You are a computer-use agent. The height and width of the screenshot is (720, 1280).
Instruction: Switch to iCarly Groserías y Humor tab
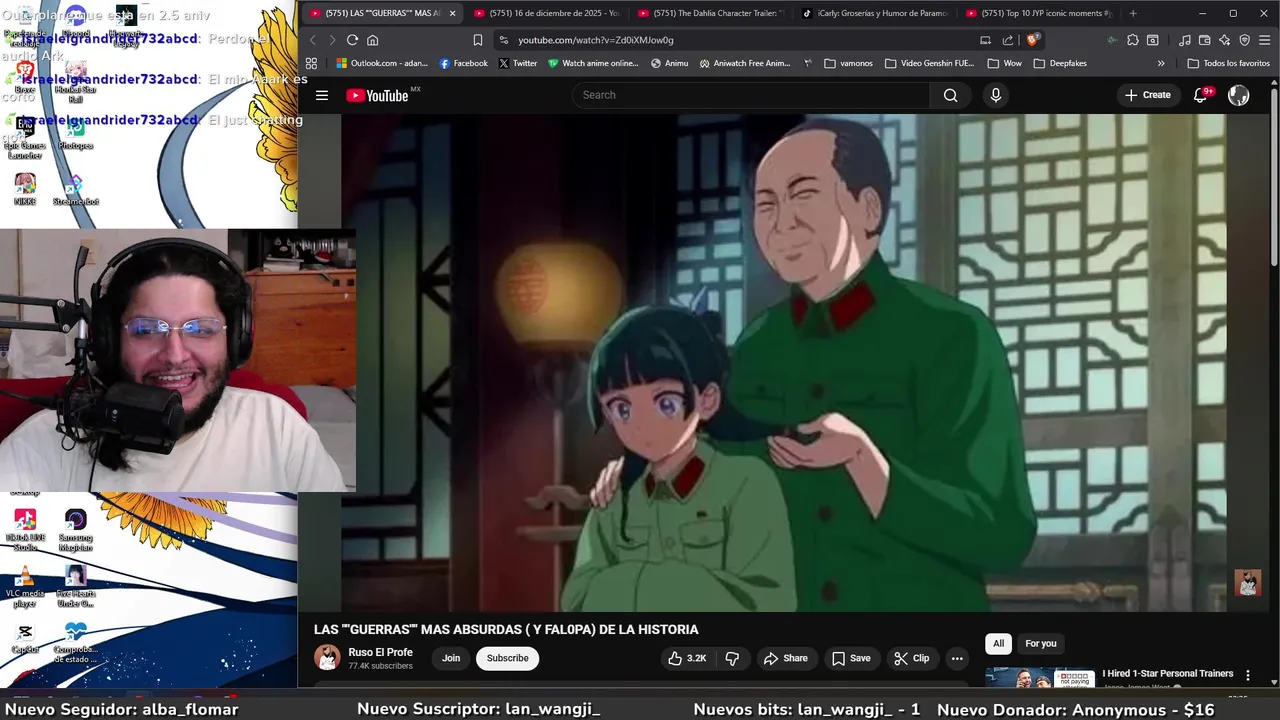tap(875, 13)
